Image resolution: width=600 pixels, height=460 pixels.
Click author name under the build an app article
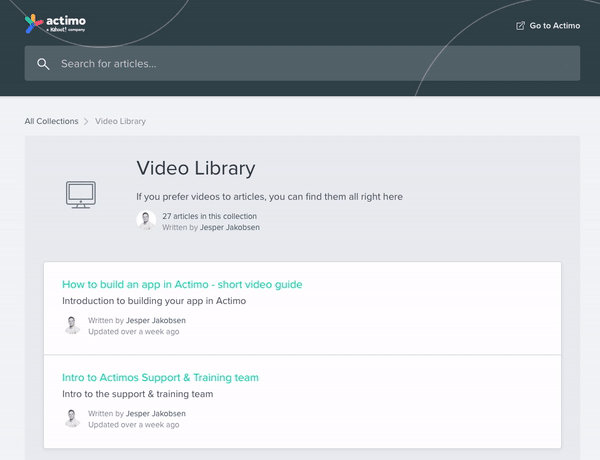155,320
